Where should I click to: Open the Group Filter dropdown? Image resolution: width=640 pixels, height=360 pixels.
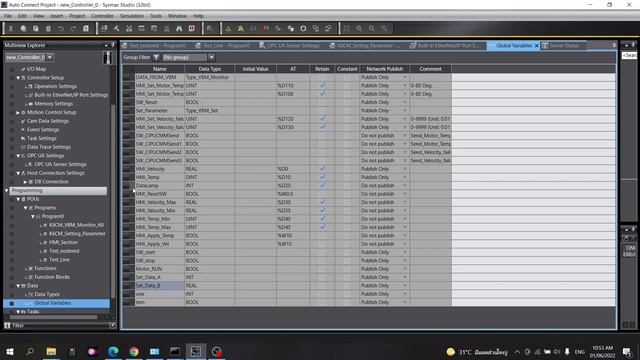coord(211,57)
